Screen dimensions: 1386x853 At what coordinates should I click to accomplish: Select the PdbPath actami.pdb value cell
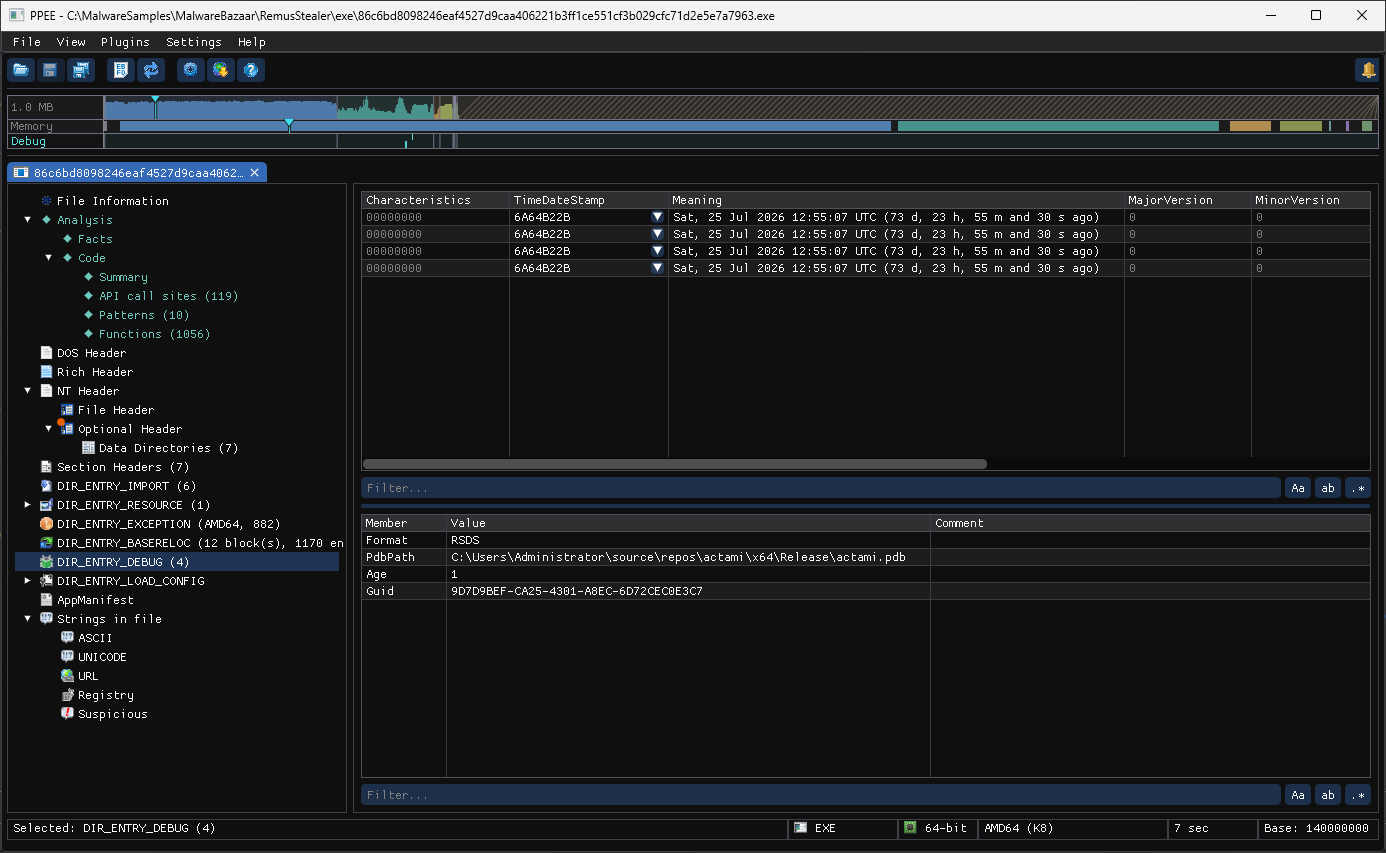(x=688, y=557)
